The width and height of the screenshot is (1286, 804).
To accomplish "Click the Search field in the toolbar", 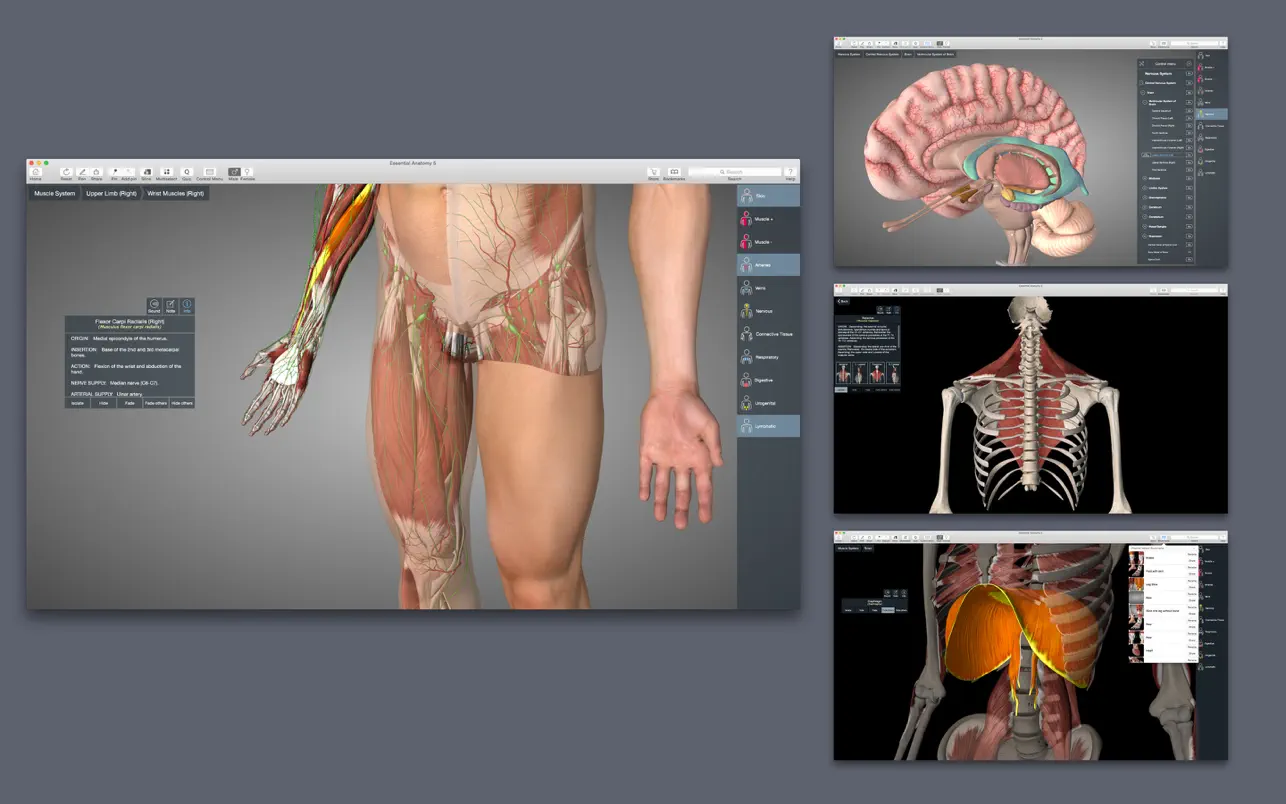I will click(735, 172).
